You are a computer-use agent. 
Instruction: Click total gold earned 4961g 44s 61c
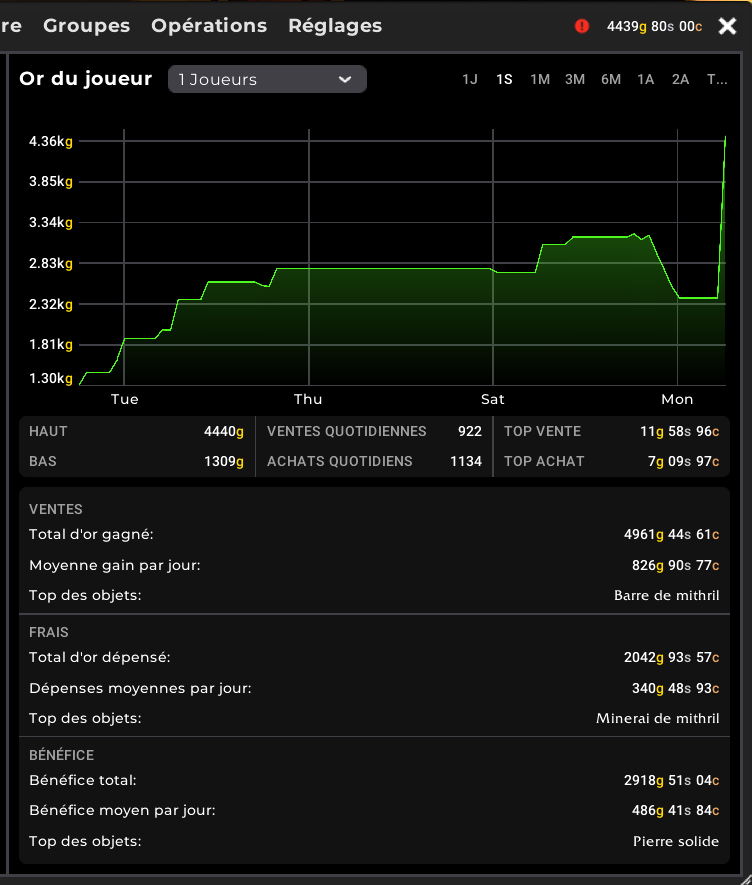tap(671, 534)
